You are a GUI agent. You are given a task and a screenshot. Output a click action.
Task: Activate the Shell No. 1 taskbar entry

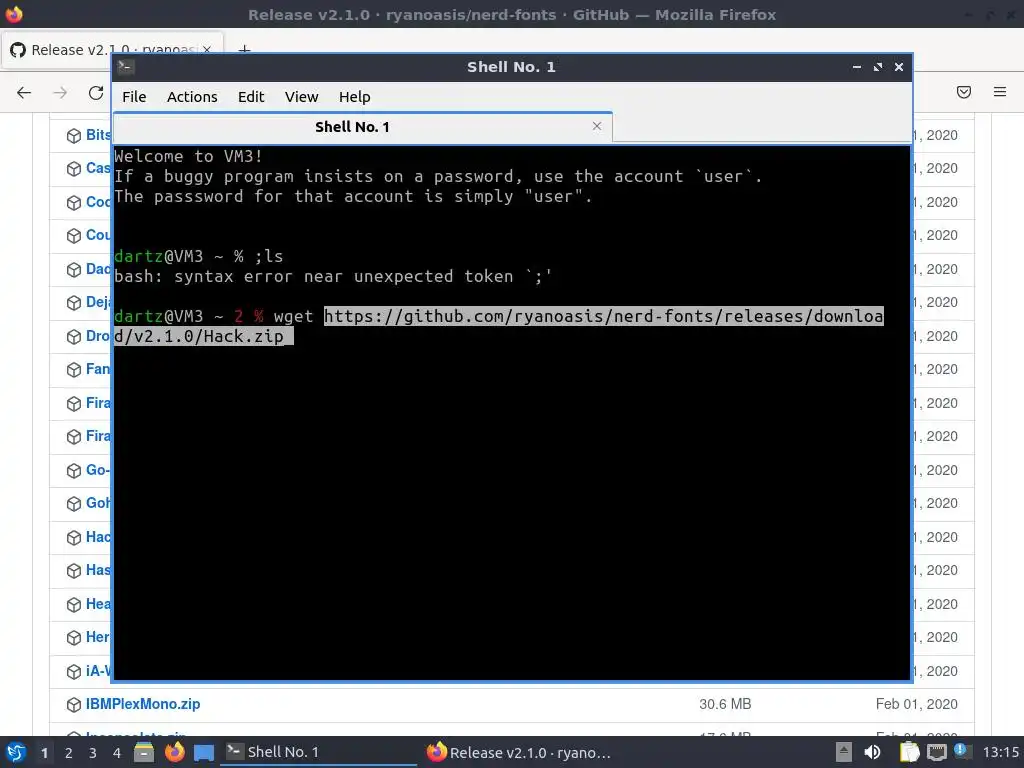click(319, 752)
